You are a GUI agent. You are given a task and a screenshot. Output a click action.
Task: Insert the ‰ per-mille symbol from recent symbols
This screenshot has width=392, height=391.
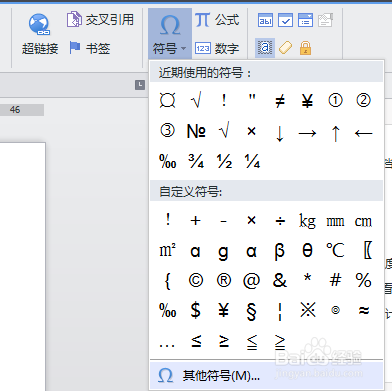click(x=168, y=161)
